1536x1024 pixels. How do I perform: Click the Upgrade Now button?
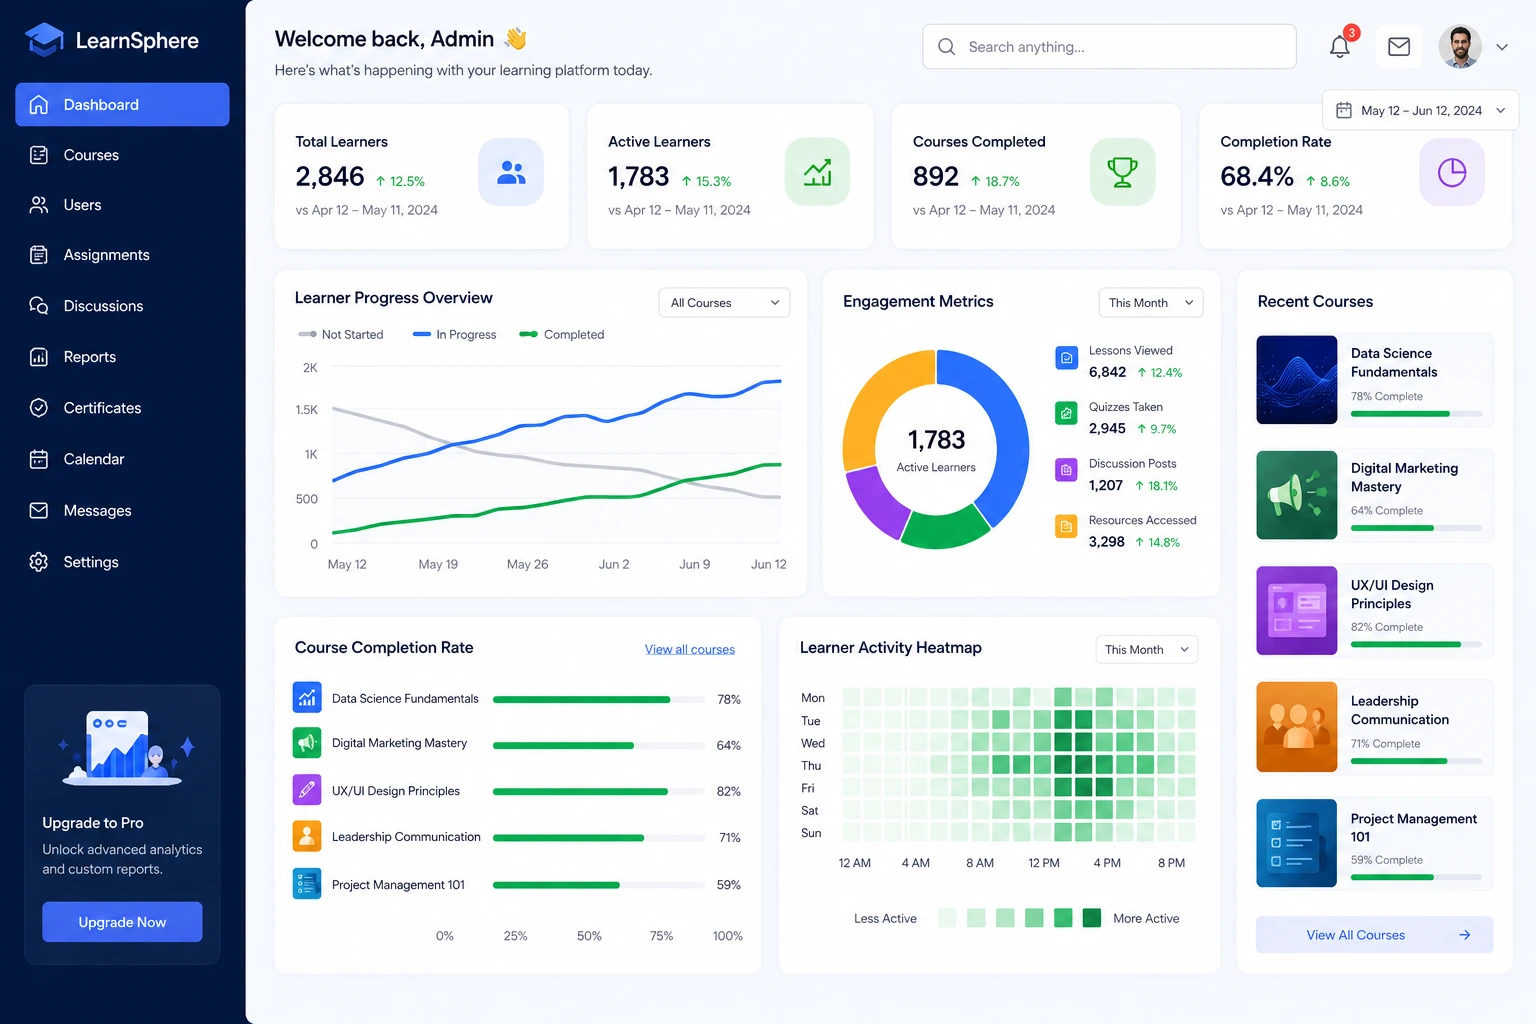122,922
